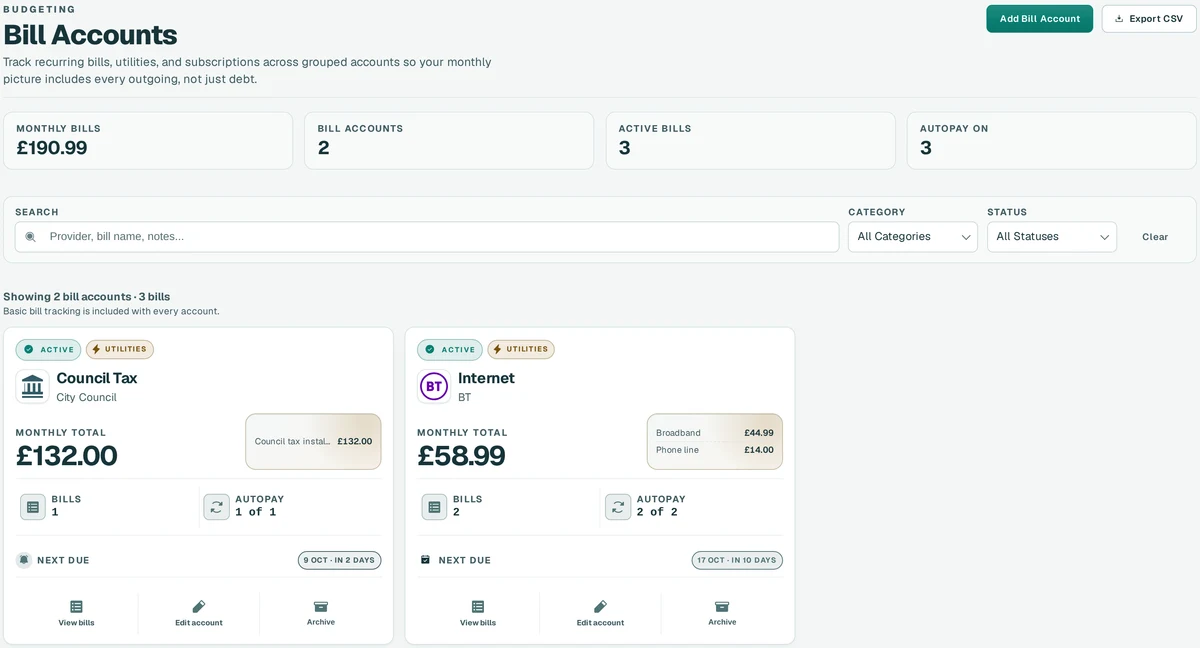
Task: Click the Council Tax bank building icon
Action: [32, 386]
